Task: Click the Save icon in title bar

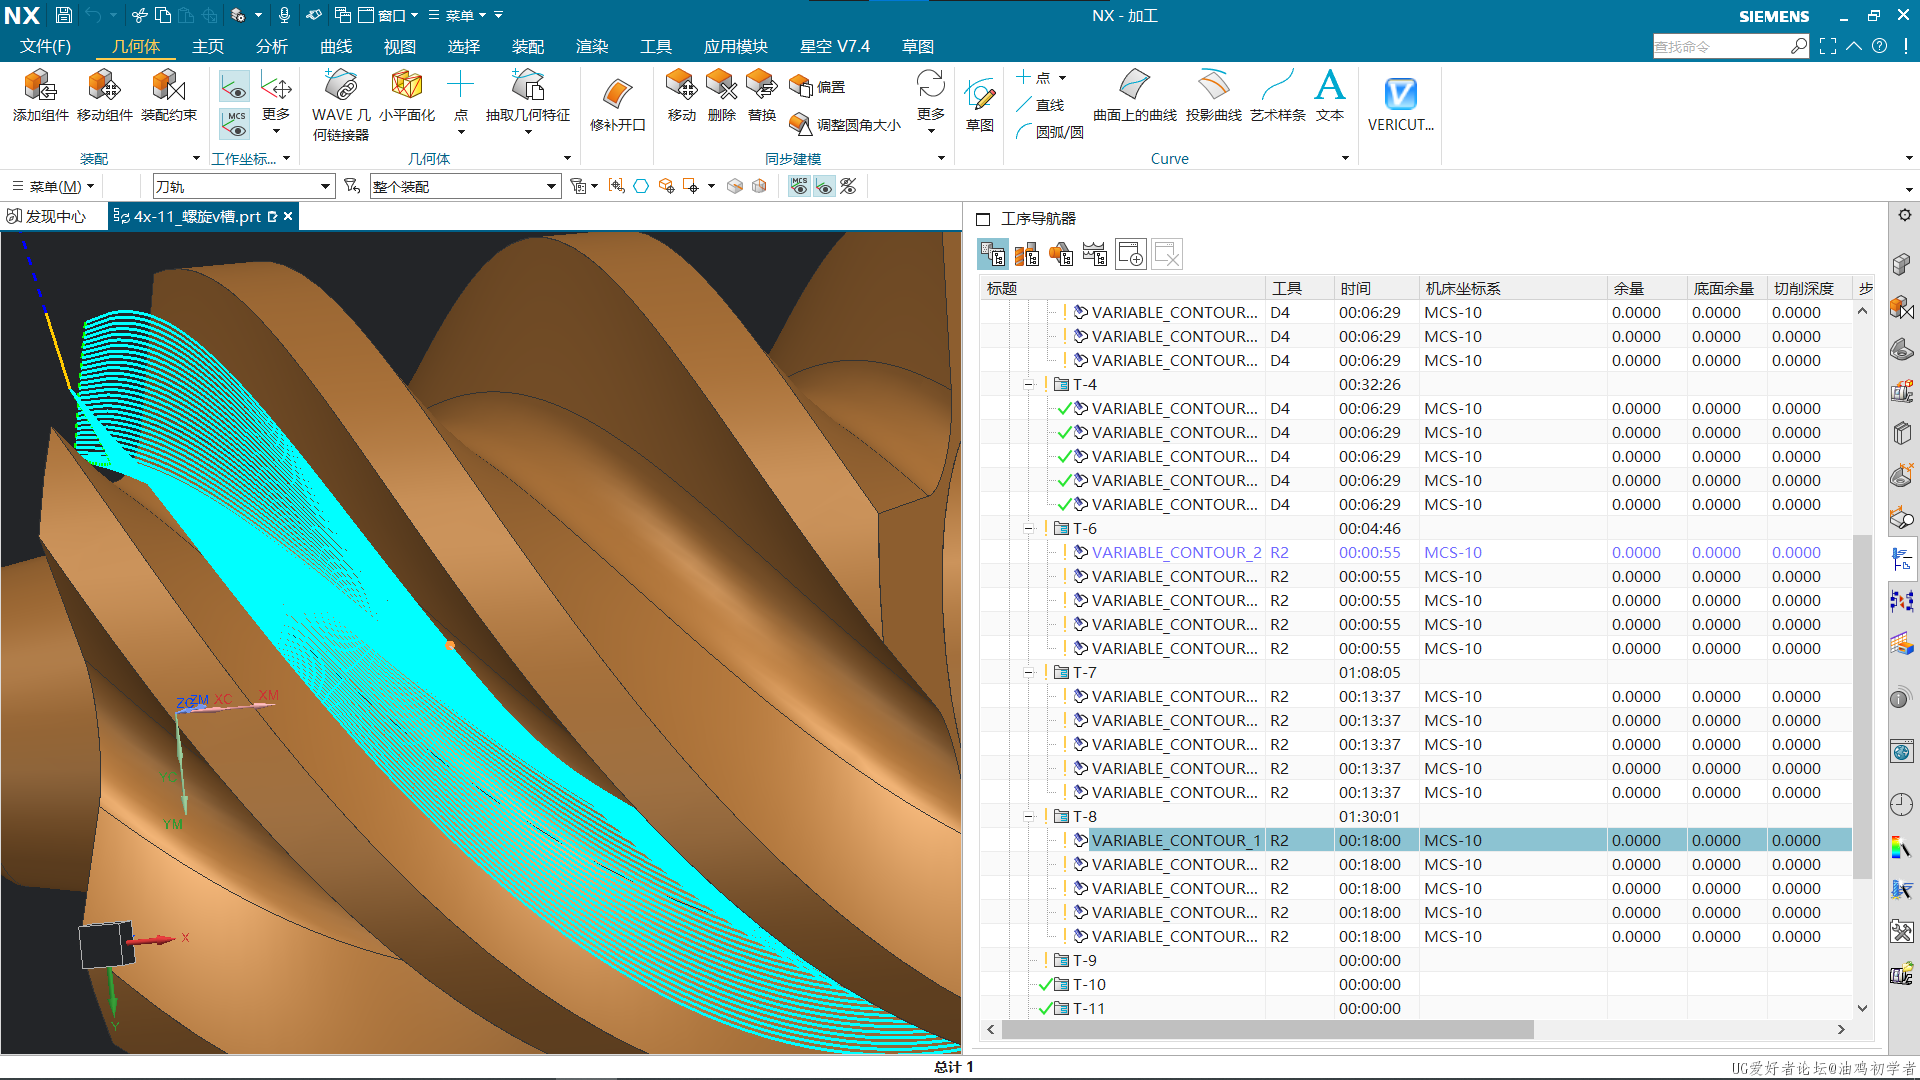Action: coord(63,15)
